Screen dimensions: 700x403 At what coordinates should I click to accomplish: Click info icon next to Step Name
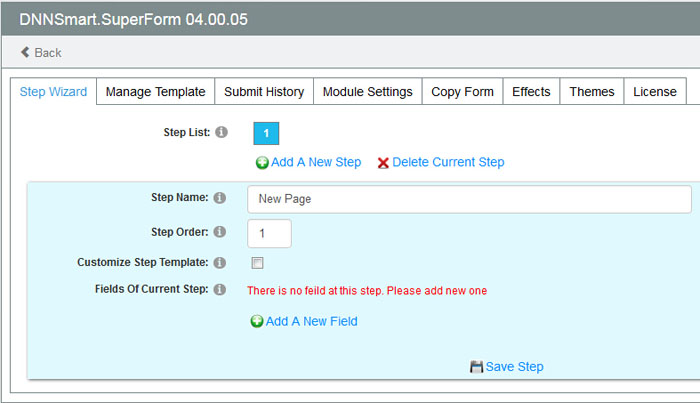click(220, 198)
